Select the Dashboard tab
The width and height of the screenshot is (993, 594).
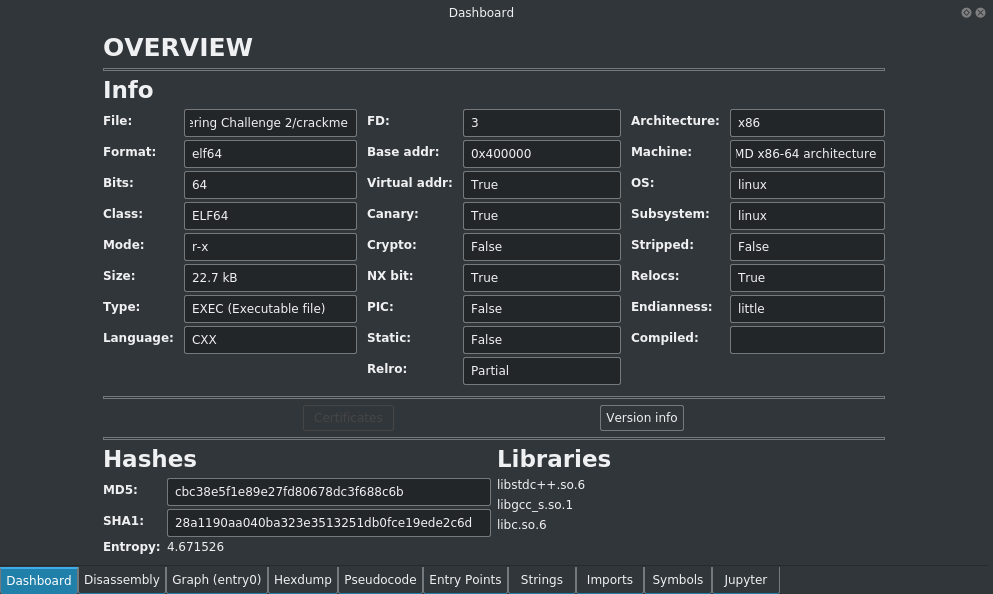coord(39,580)
